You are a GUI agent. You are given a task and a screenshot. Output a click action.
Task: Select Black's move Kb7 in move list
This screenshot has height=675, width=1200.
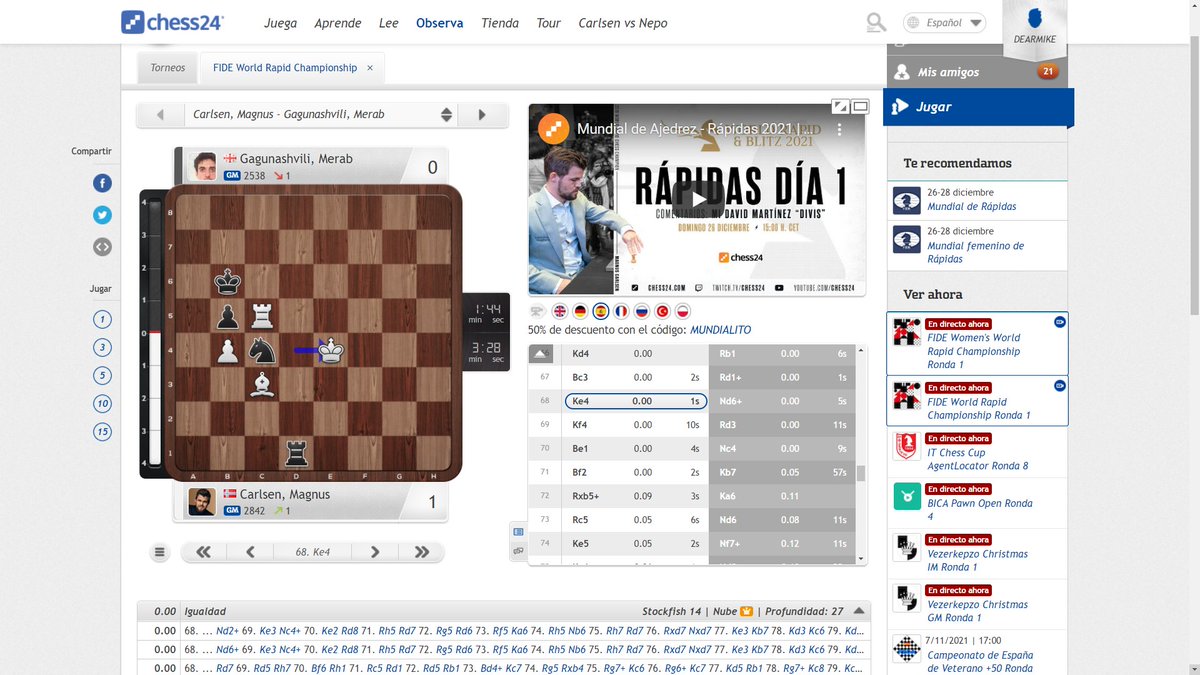click(x=782, y=472)
